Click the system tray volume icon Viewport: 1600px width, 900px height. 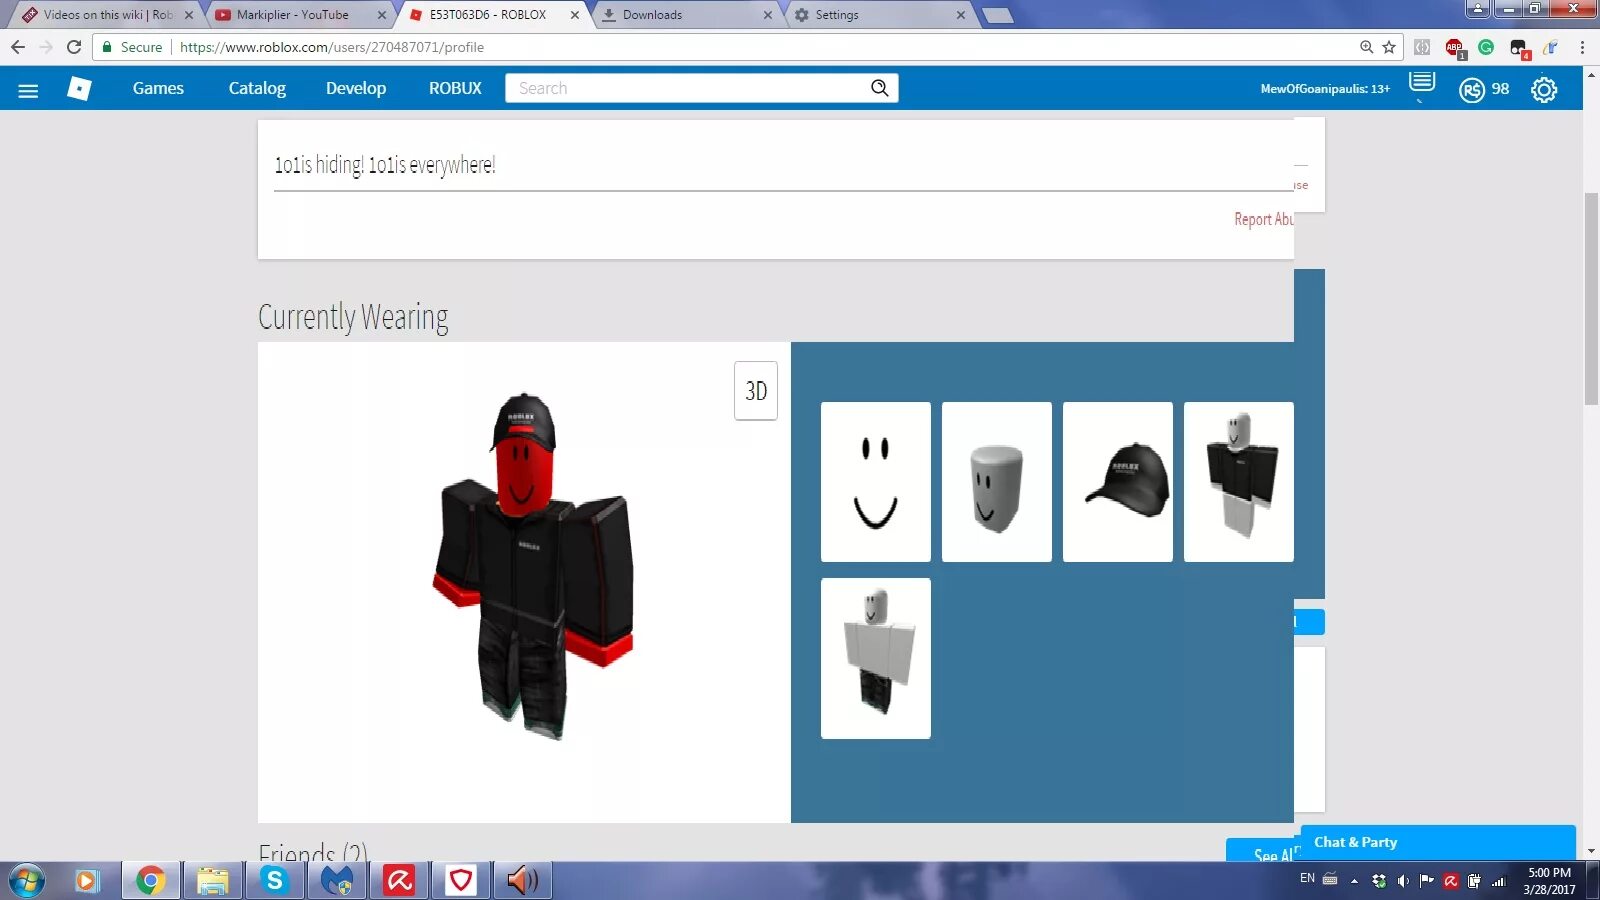(x=1403, y=881)
